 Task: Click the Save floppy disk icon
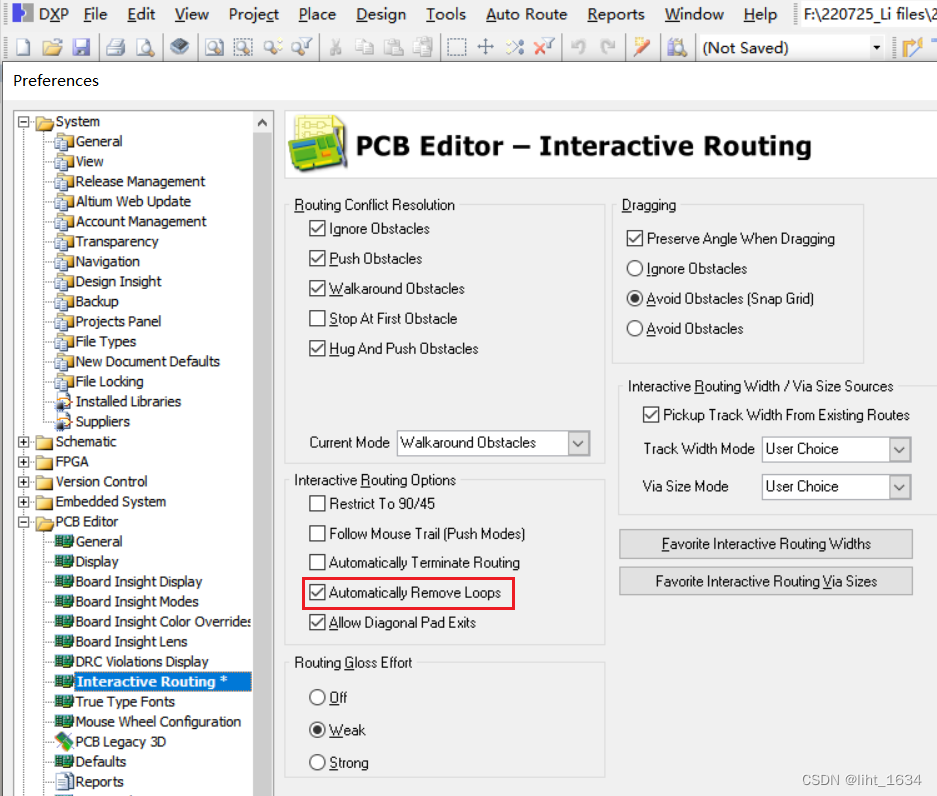click(x=81, y=47)
